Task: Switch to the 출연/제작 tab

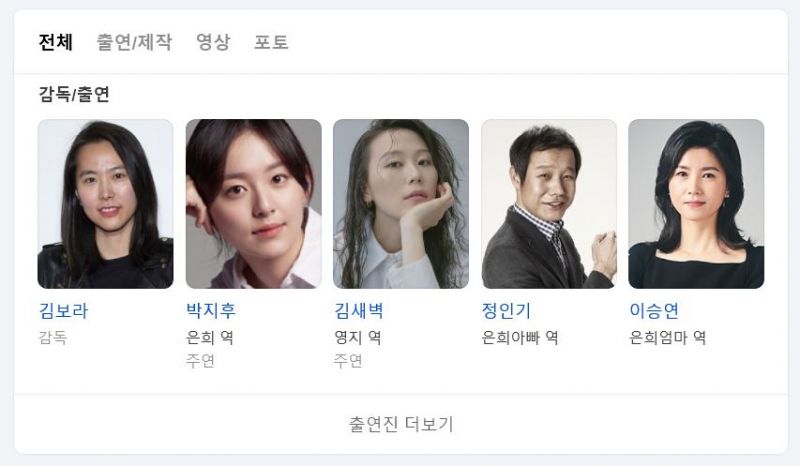Action: click(x=135, y=42)
